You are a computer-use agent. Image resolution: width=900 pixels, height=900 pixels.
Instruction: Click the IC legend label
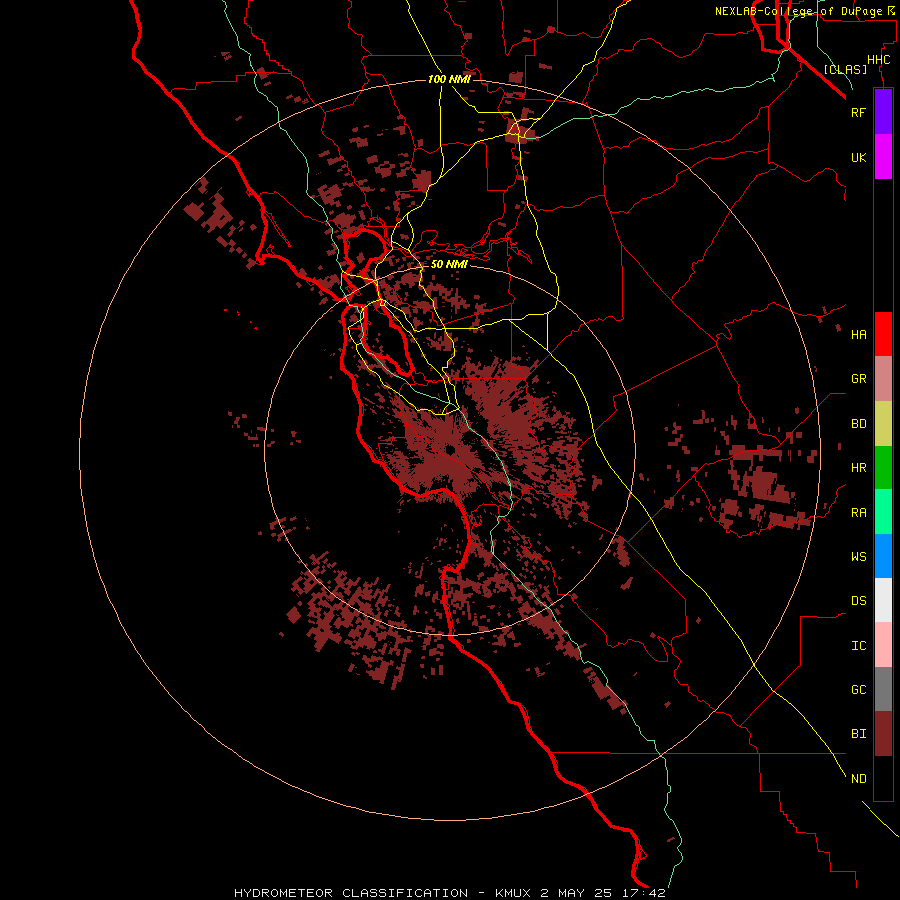click(859, 646)
